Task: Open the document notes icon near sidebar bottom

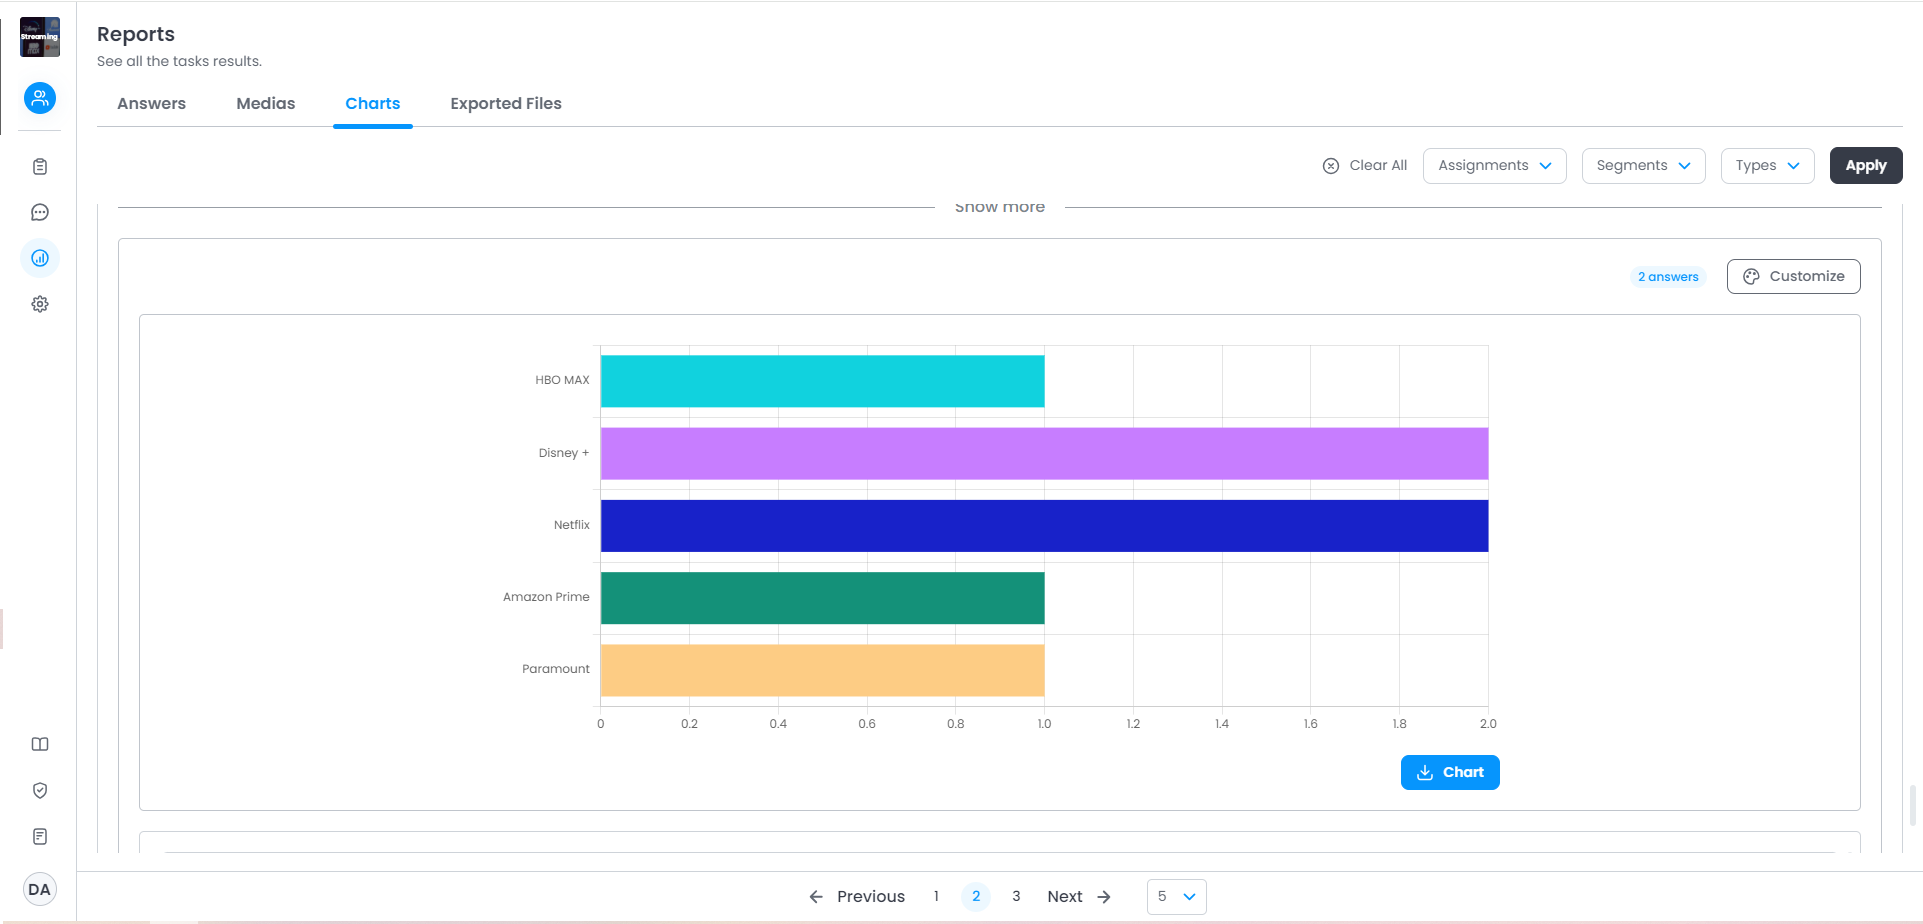Action: click(x=40, y=836)
